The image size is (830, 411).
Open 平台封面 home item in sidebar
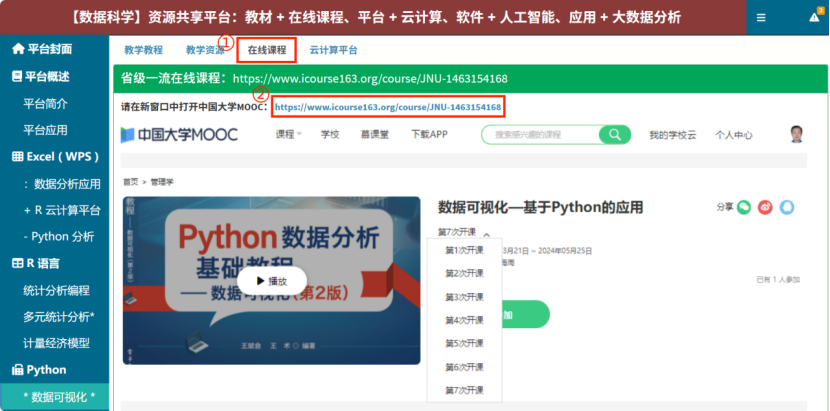tap(42, 49)
